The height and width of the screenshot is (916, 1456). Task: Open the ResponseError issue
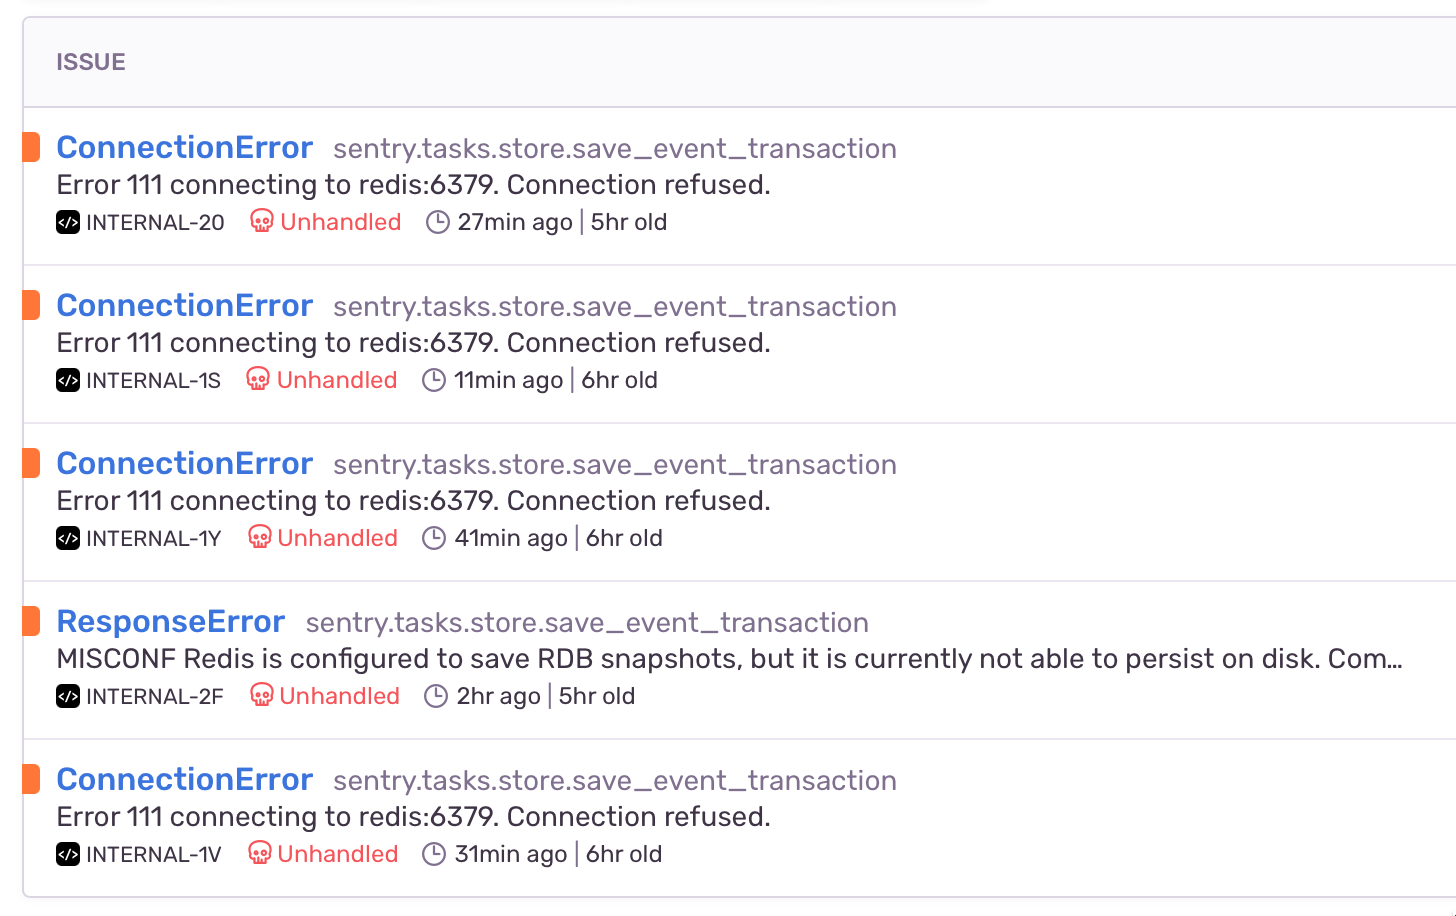tap(170, 621)
